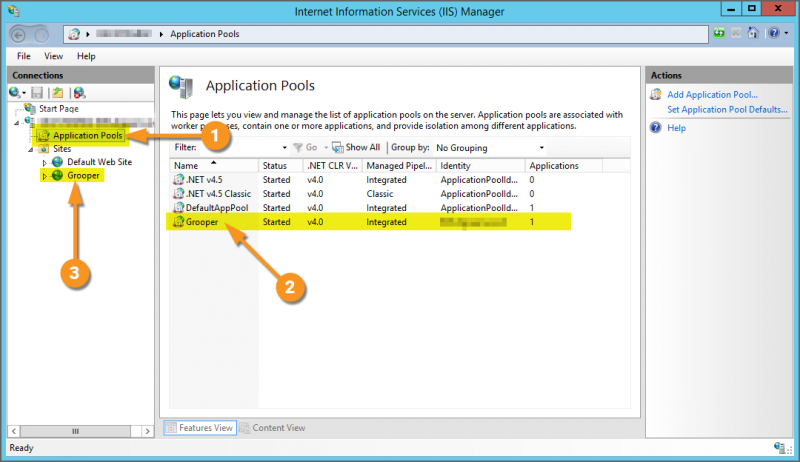This screenshot has width=800, height=462.
Task: Expand the Default Web Site node
Action: [44, 163]
